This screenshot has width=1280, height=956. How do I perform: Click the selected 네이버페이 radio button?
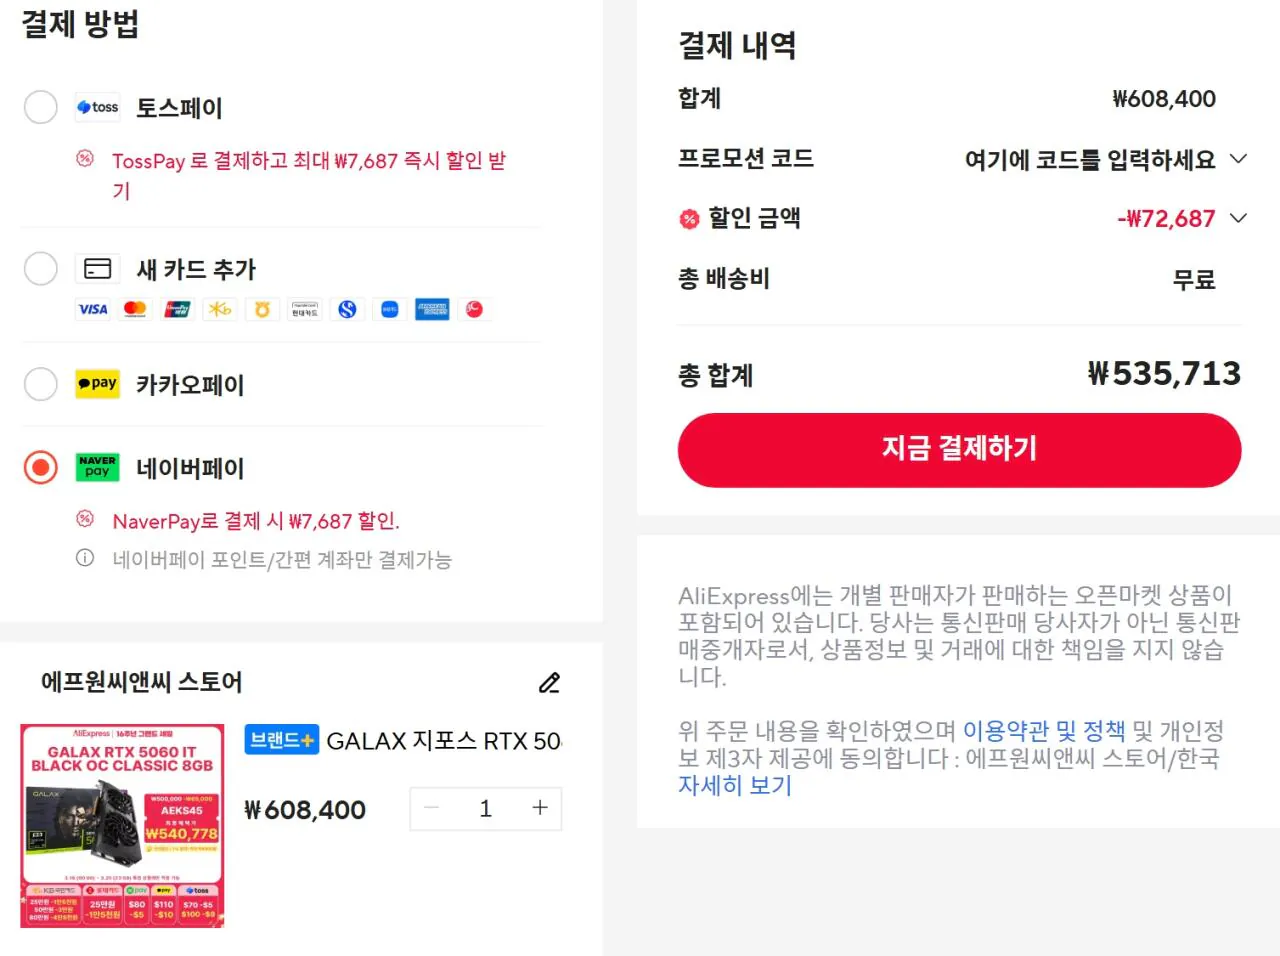(x=41, y=467)
